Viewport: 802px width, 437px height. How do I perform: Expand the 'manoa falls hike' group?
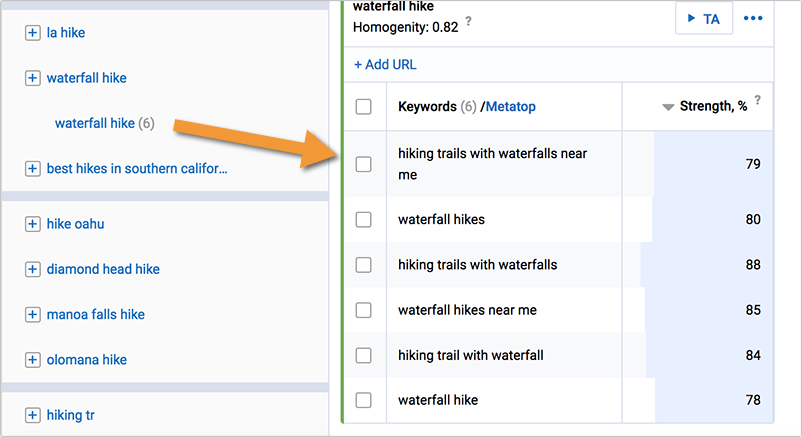point(32,314)
